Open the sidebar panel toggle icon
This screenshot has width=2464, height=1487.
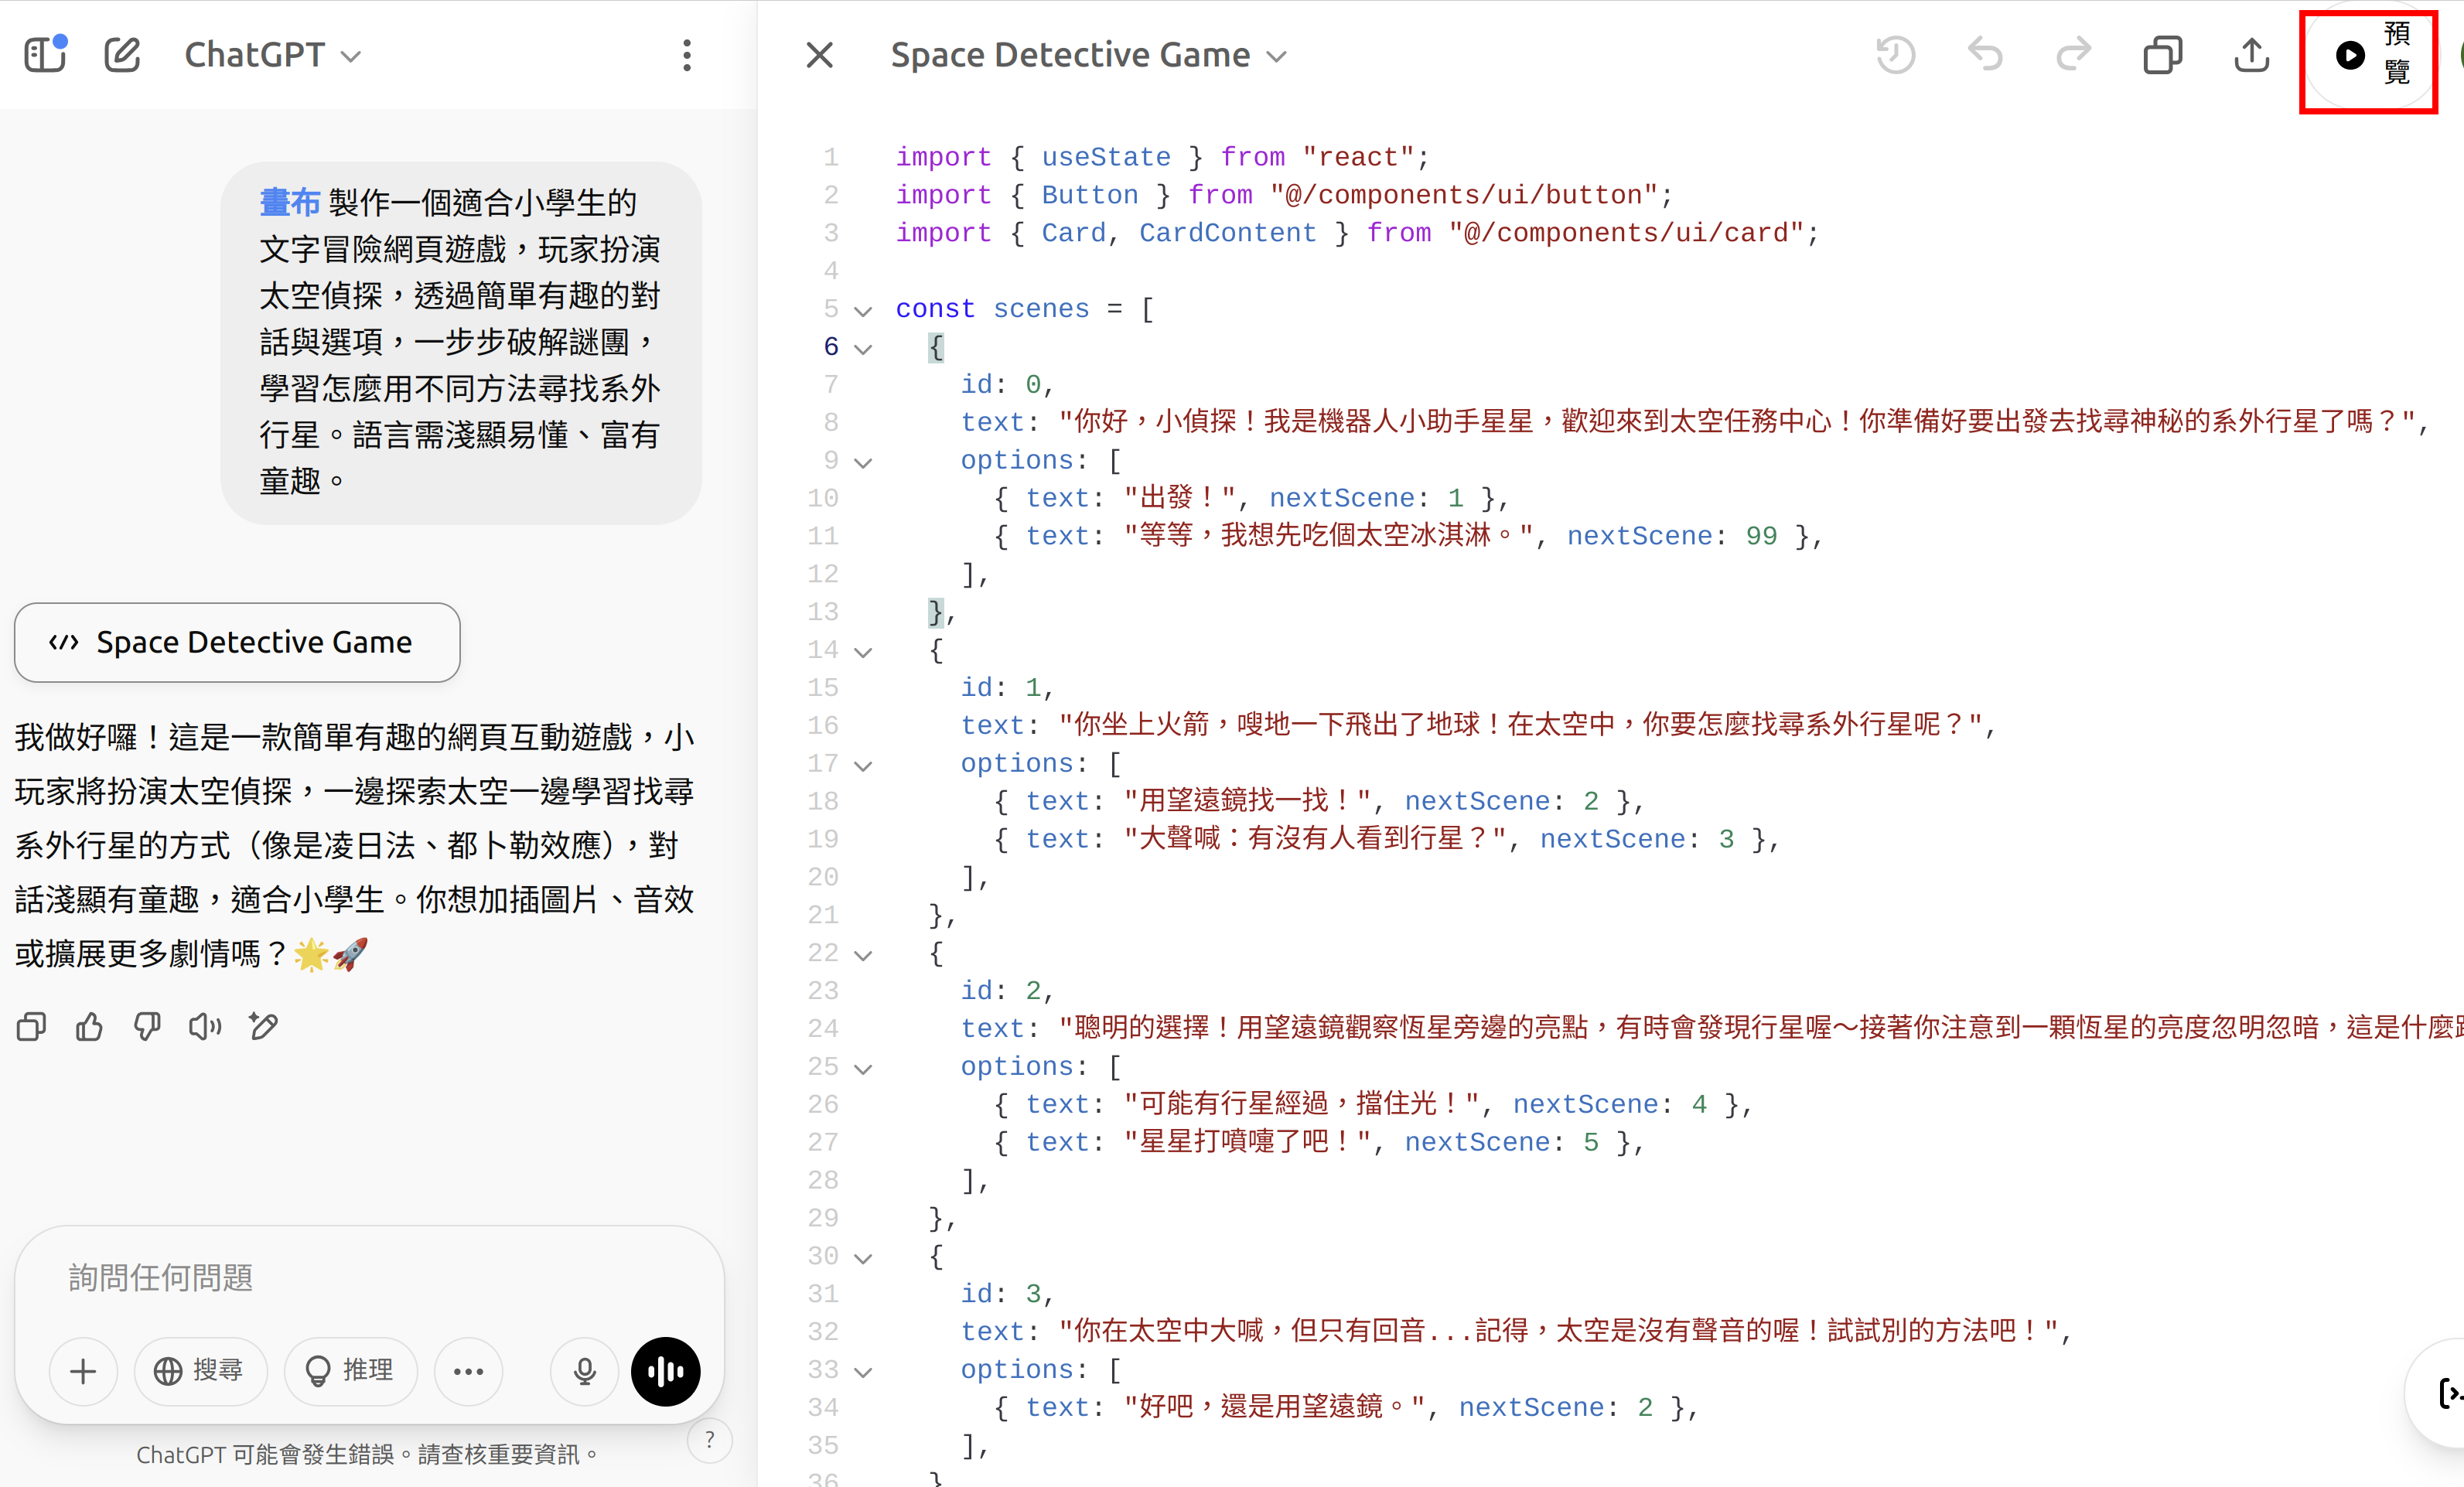tap(45, 54)
